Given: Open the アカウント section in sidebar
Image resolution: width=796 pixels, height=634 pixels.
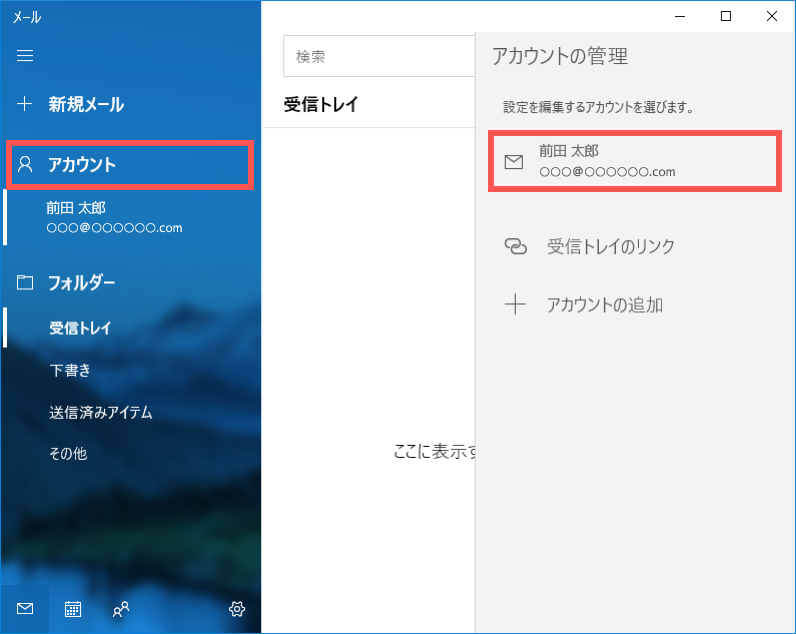Looking at the screenshot, I should 82,165.
